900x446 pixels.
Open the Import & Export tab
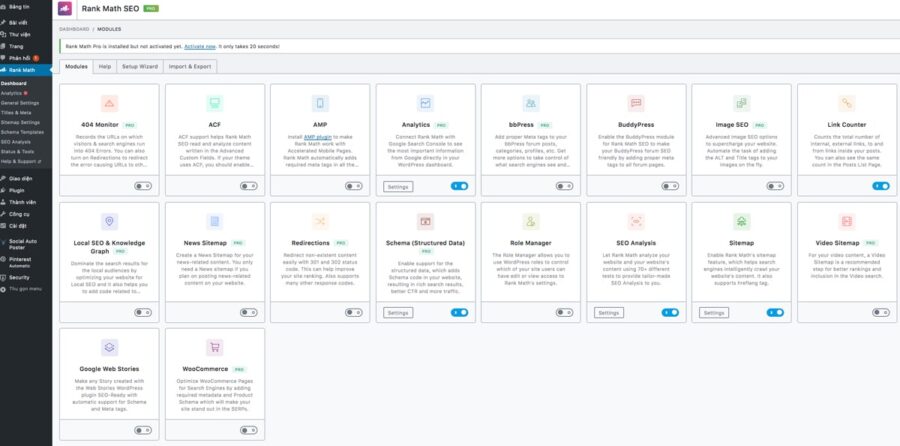(190, 67)
